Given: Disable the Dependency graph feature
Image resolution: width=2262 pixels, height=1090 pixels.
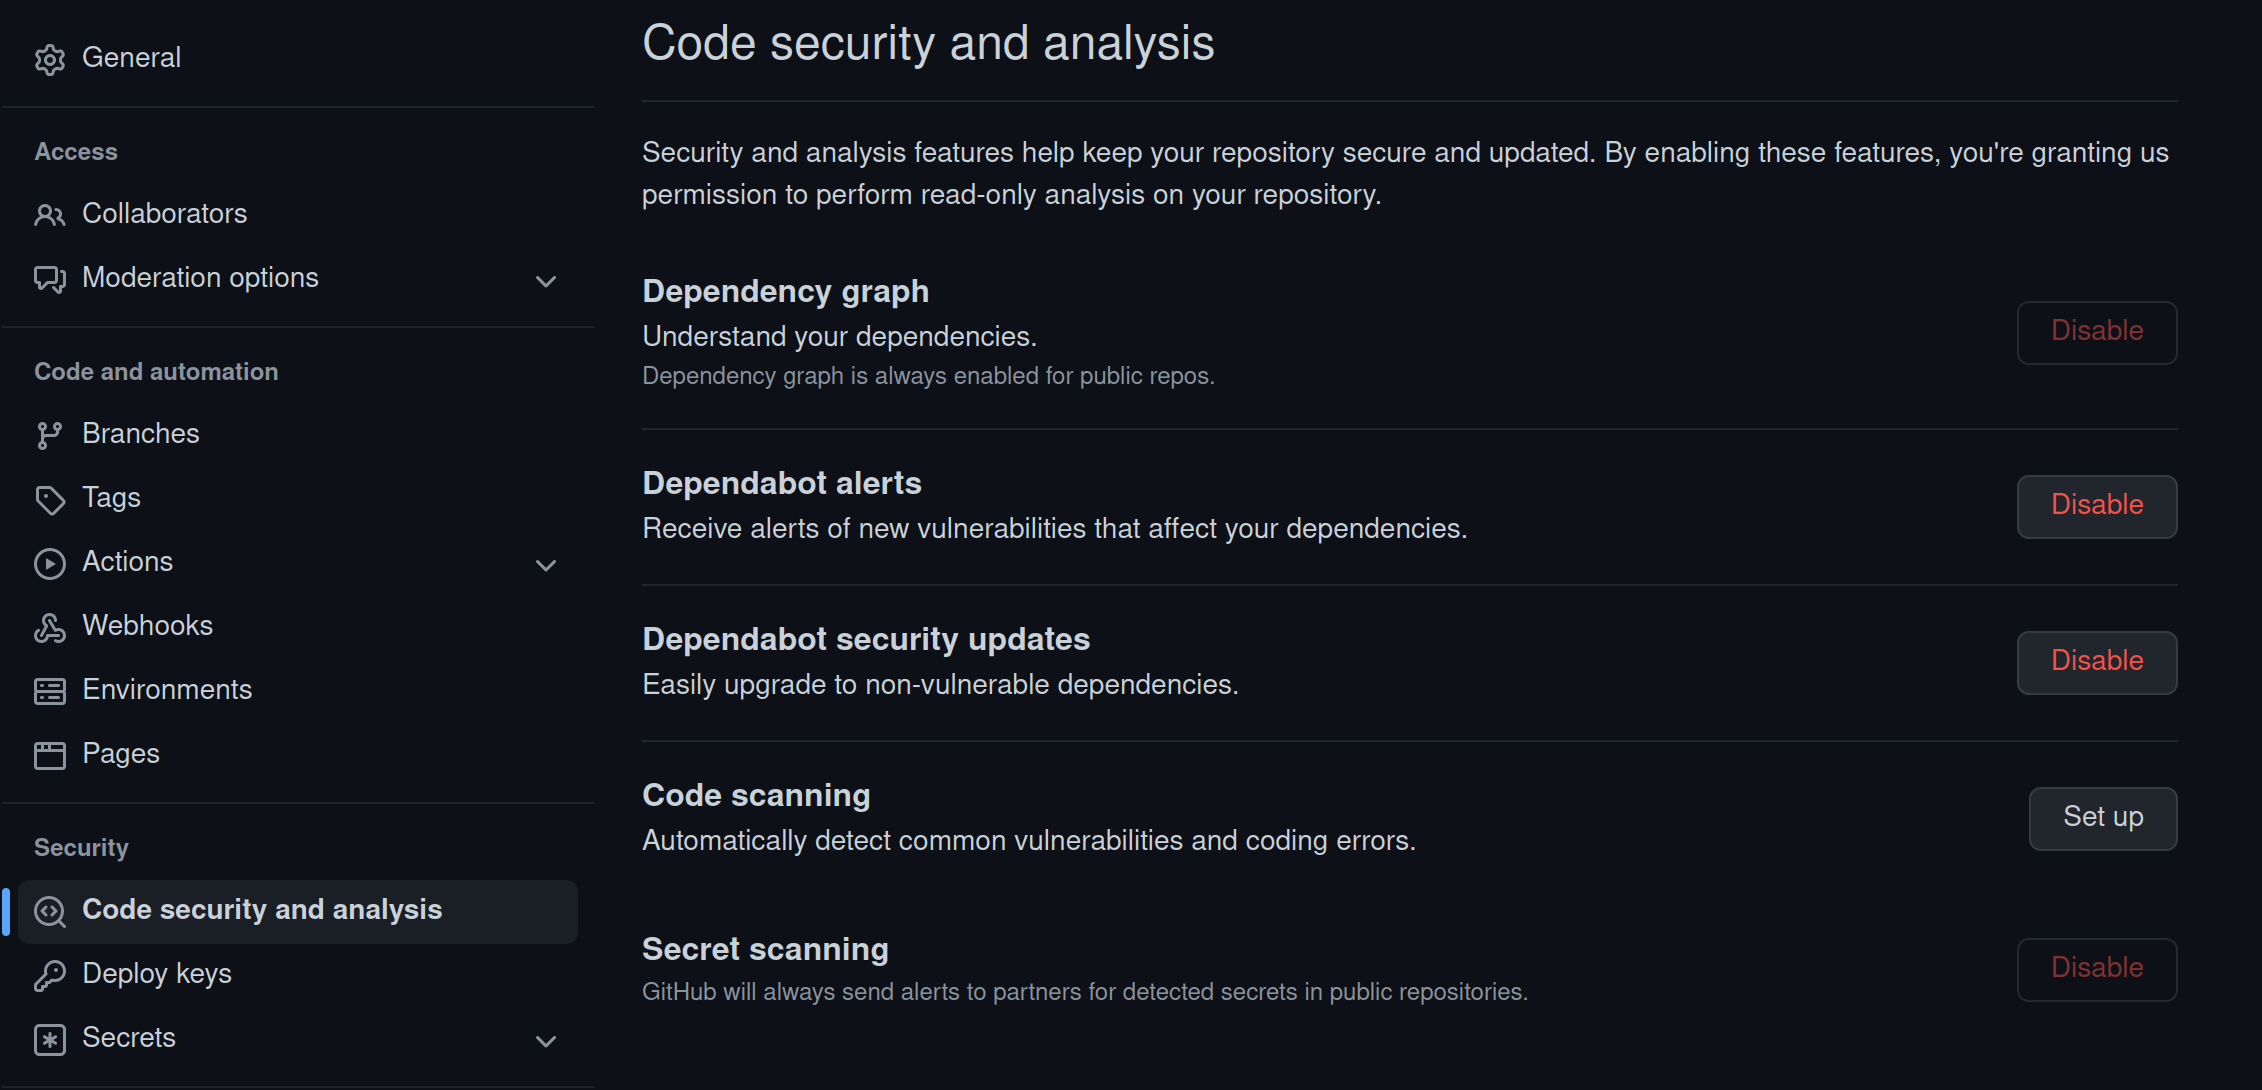Looking at the screenshot, I should pos(2096,331).
